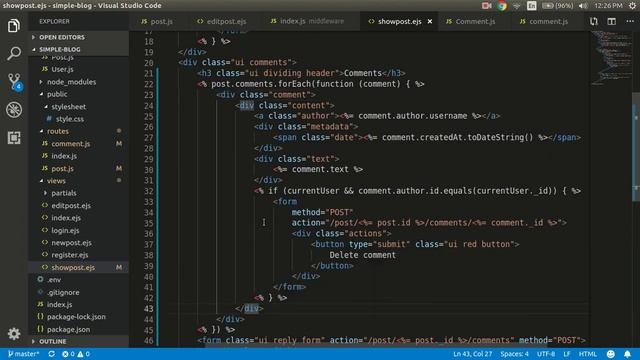The height and width of the screenshot is (360, 640).
Task: Split the editor with the split icon
Action: 611,21
